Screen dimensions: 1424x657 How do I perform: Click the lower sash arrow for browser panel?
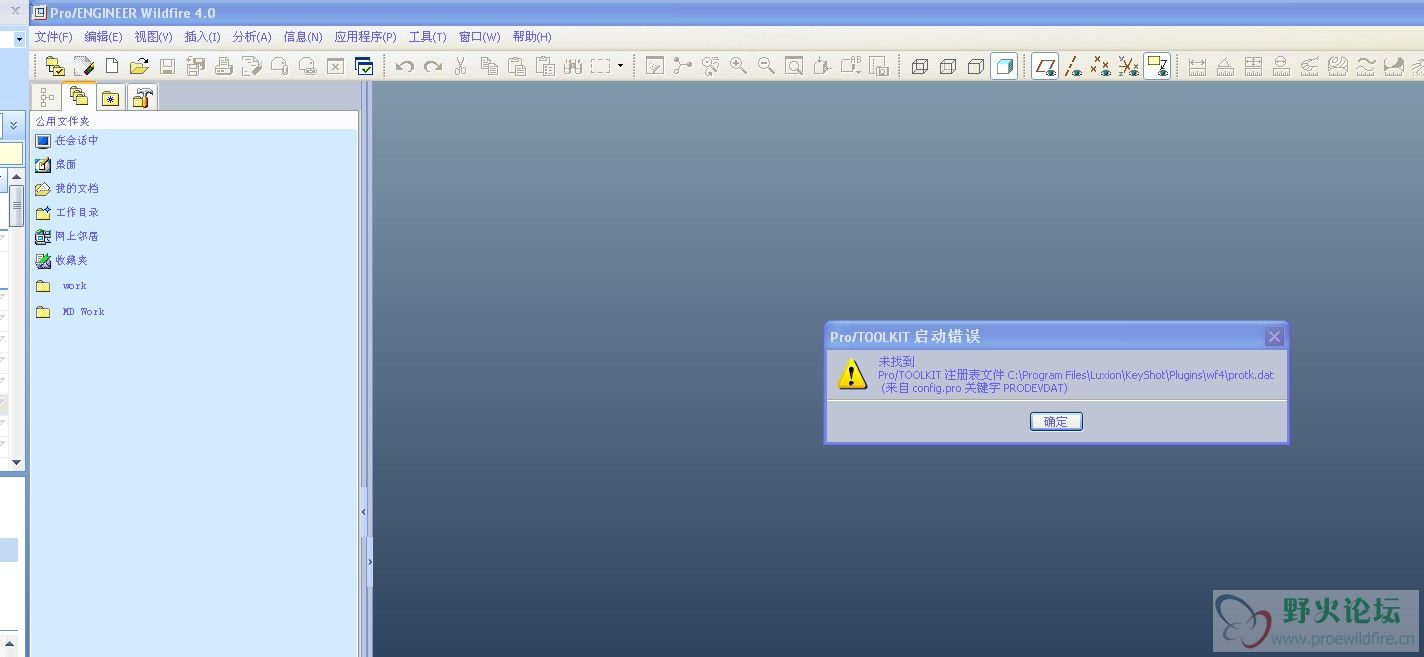[x=370, y=562]
